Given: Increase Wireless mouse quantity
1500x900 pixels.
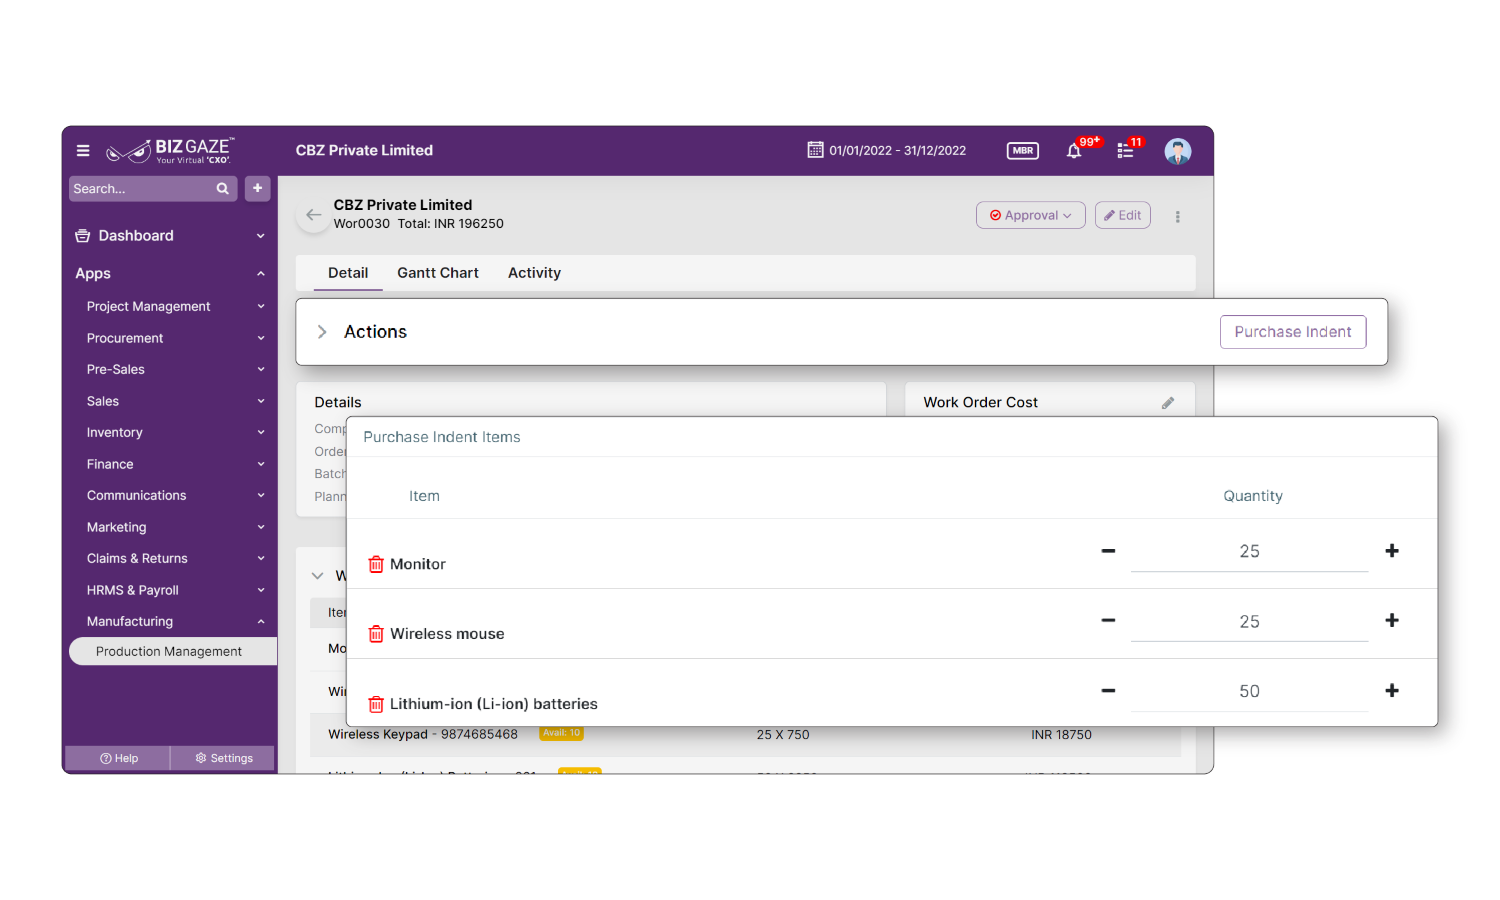Looking at the screenshot, I should (x=1392, y=621).
